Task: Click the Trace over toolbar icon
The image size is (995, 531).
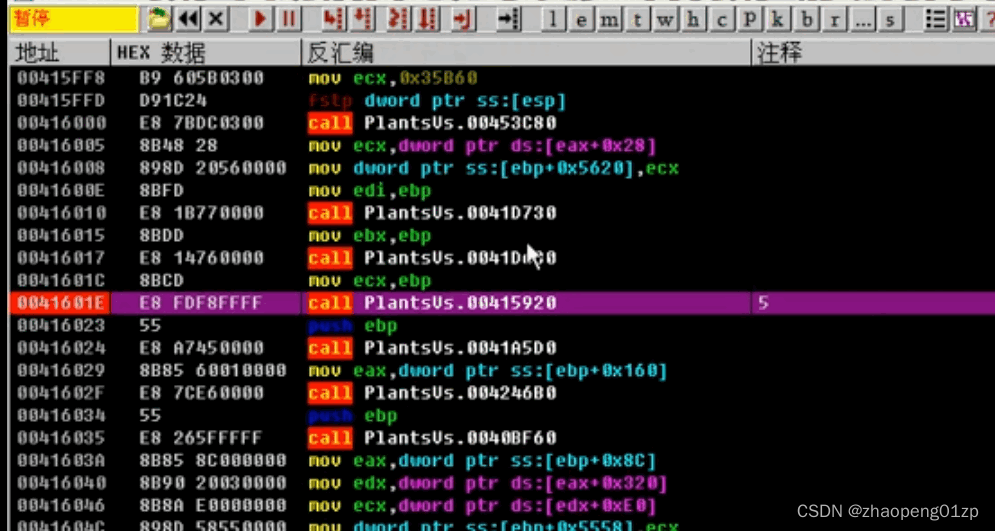Action: [x=429, y=20]
